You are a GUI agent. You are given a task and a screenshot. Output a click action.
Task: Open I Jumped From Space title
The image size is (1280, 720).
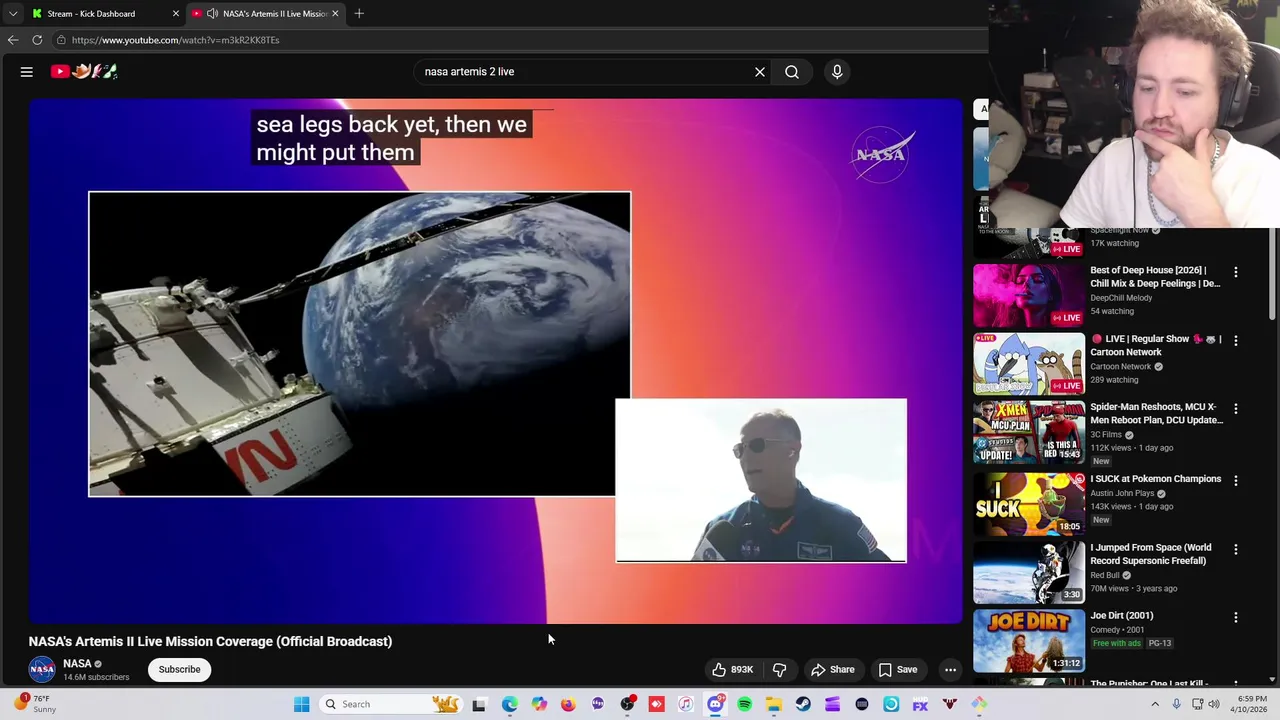[x=1151, y=554]
